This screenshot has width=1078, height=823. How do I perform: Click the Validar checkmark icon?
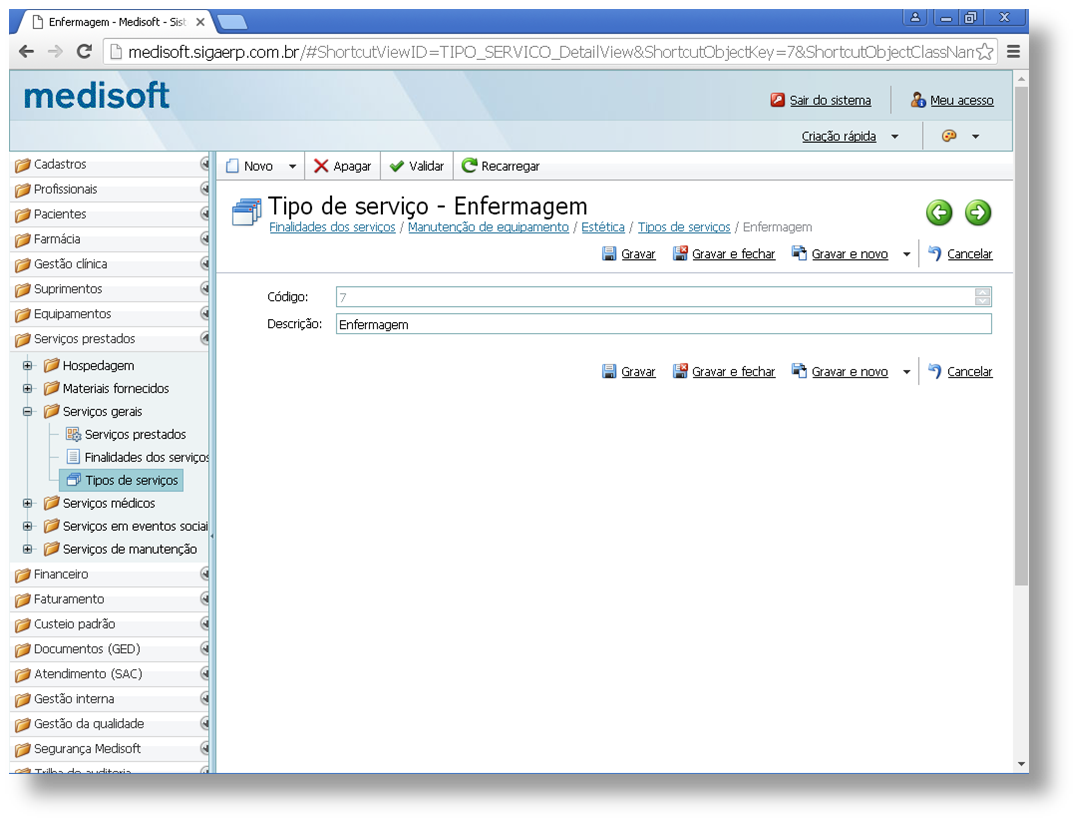coord(397,166)
